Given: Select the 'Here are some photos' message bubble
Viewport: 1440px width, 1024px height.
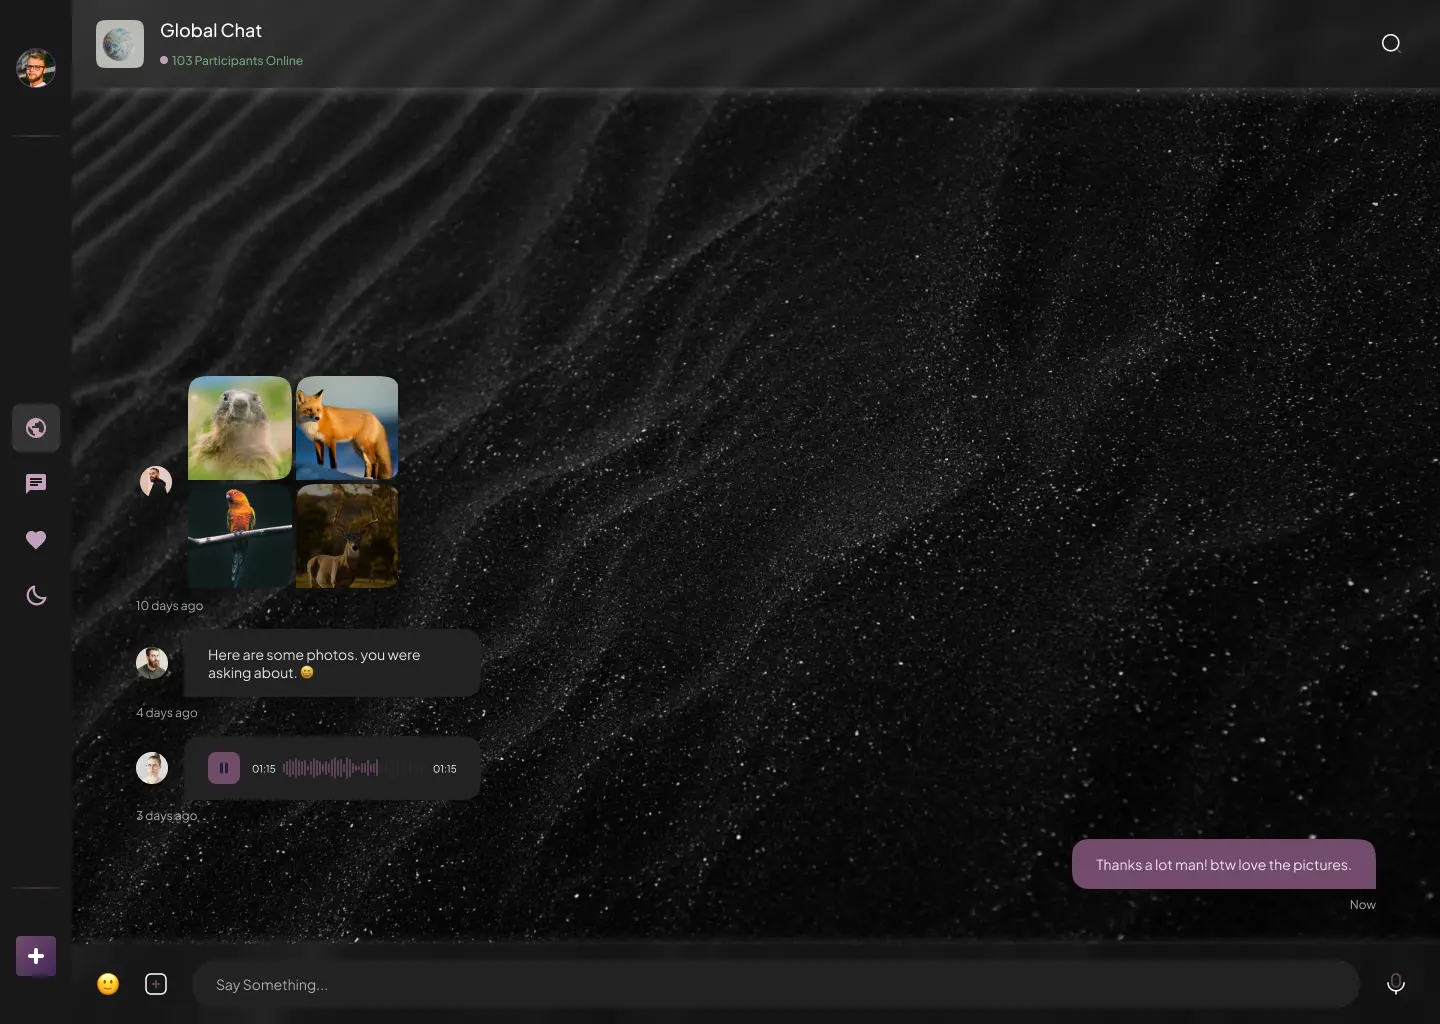Looking at the screenshot, I should [x=332, y=663].
